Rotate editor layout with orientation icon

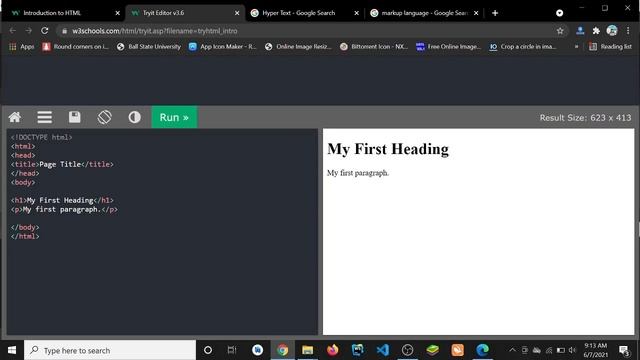104,118
